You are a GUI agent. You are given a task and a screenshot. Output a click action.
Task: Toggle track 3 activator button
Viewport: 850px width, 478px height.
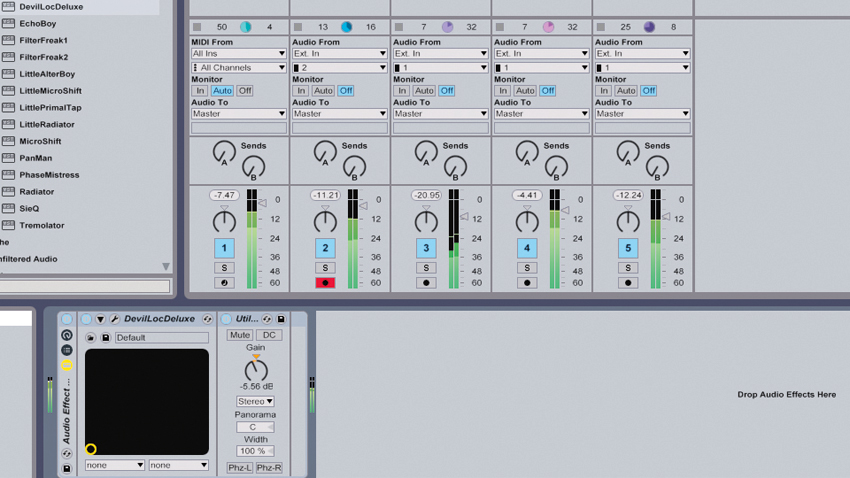click(426, 248)
